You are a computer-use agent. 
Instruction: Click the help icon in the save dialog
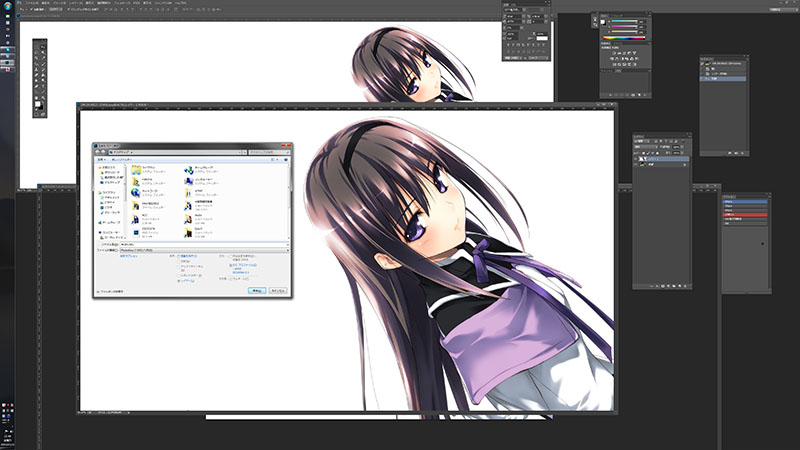tap(286, 160)
